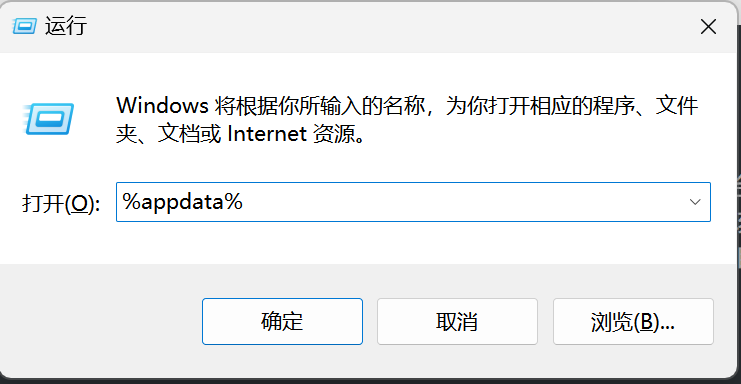Open file browser via 浏览(B)... button

(633, 322)
